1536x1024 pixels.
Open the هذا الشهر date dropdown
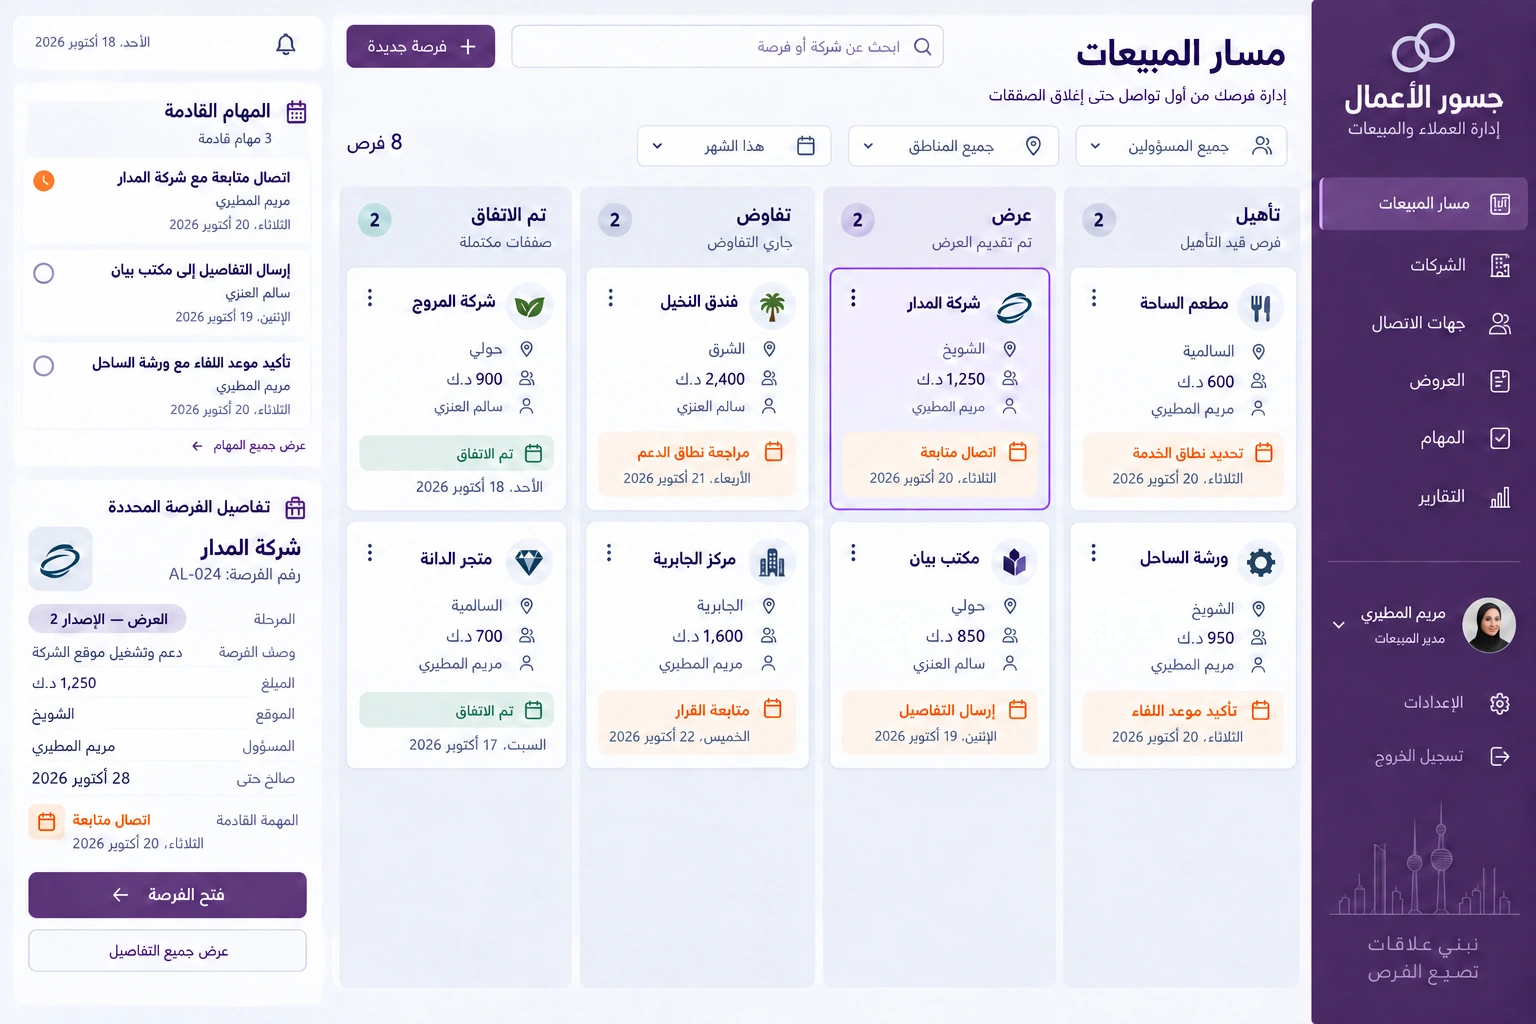click(x=733, y=146)
